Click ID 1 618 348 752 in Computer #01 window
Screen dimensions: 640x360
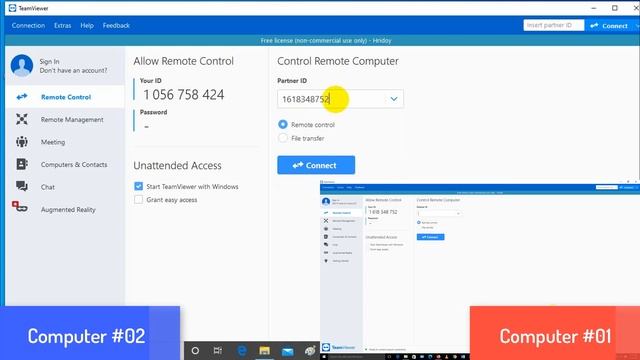(383, 212)
